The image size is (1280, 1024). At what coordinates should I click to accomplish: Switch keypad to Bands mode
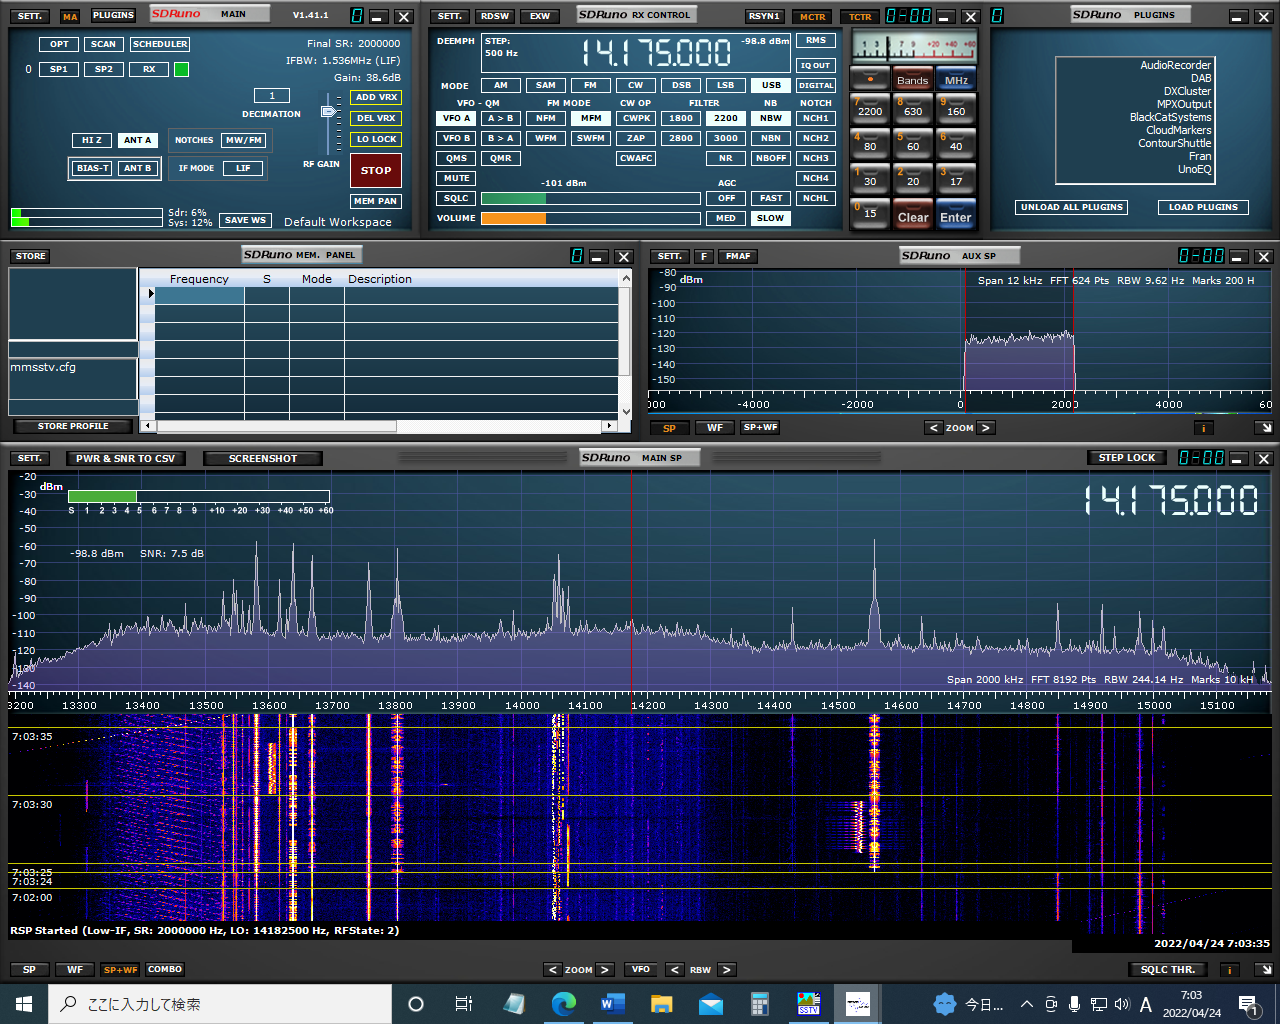click(x=913, y=79)
